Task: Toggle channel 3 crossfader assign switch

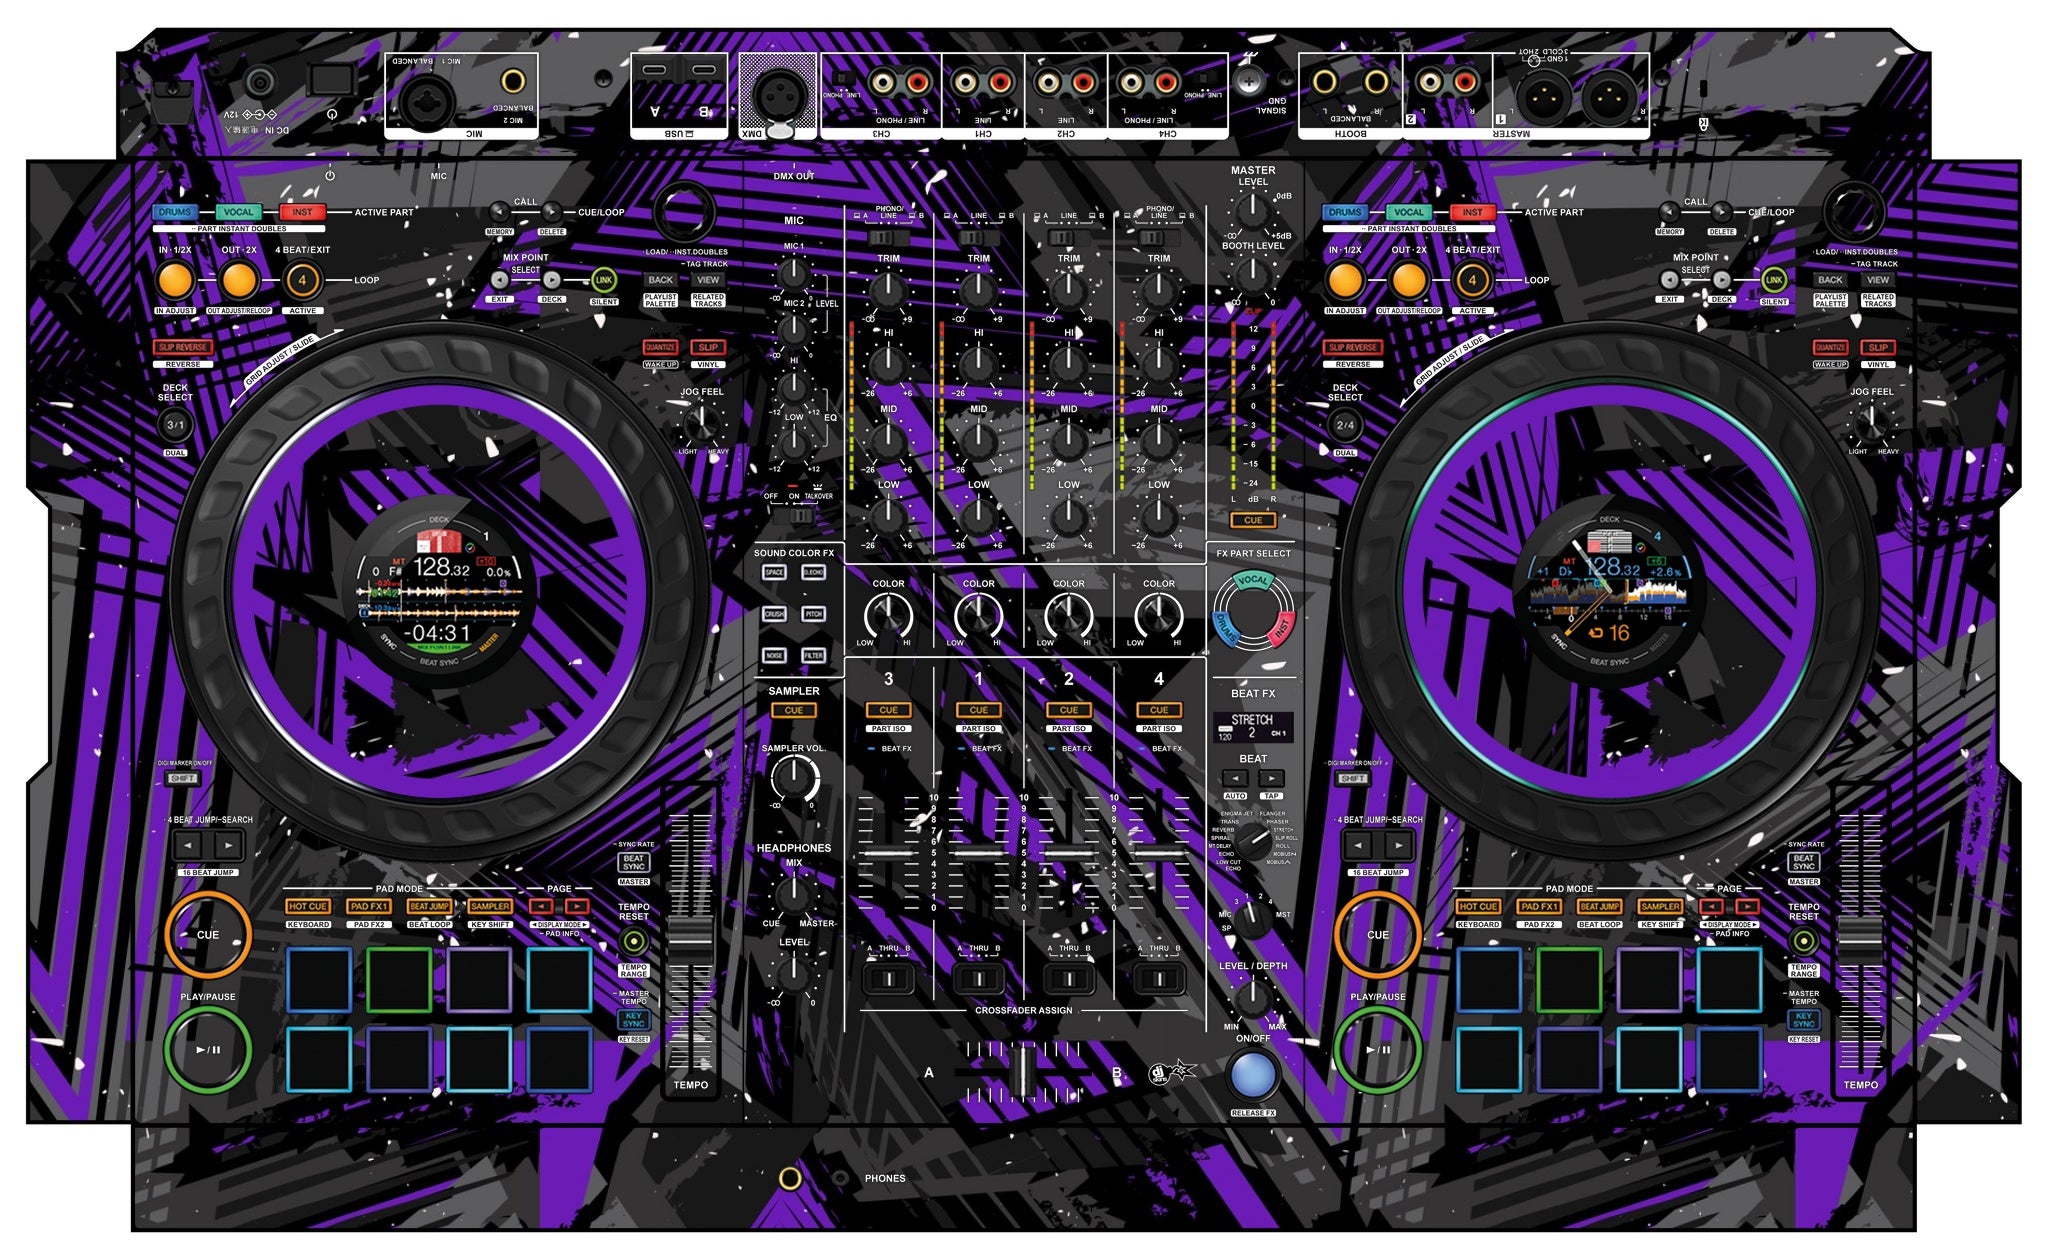Action: click(888, 978)
